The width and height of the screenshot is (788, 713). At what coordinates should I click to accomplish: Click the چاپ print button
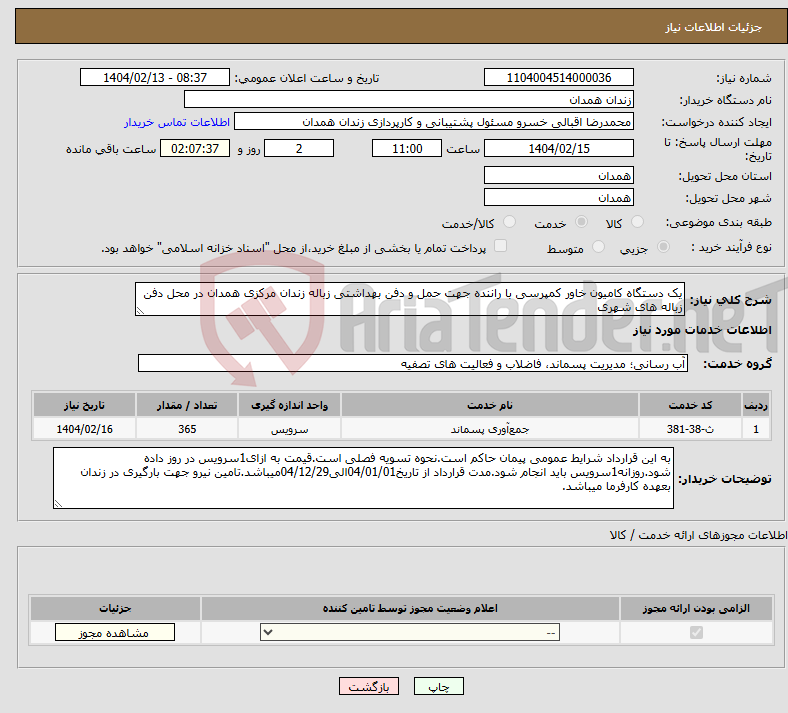pyautogui.click(x=439, y=686)
